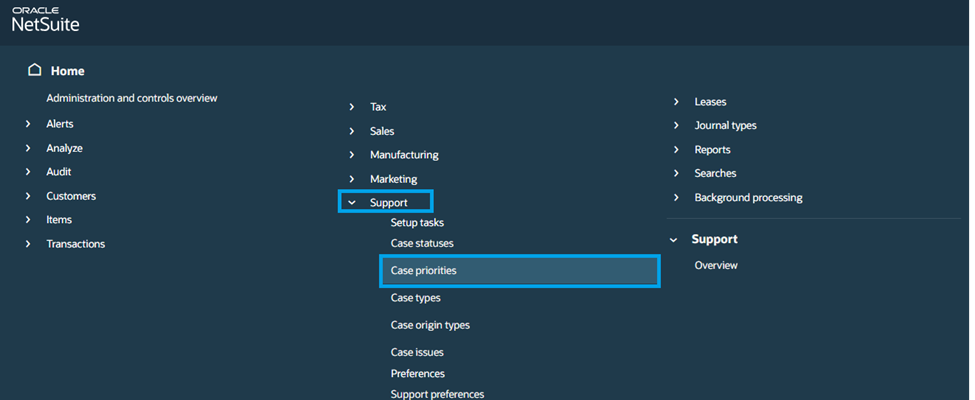Expand the Manufacturing chevron
This screenshot has height=400, width=975.
pyautogui.click(x=351, y=155)
